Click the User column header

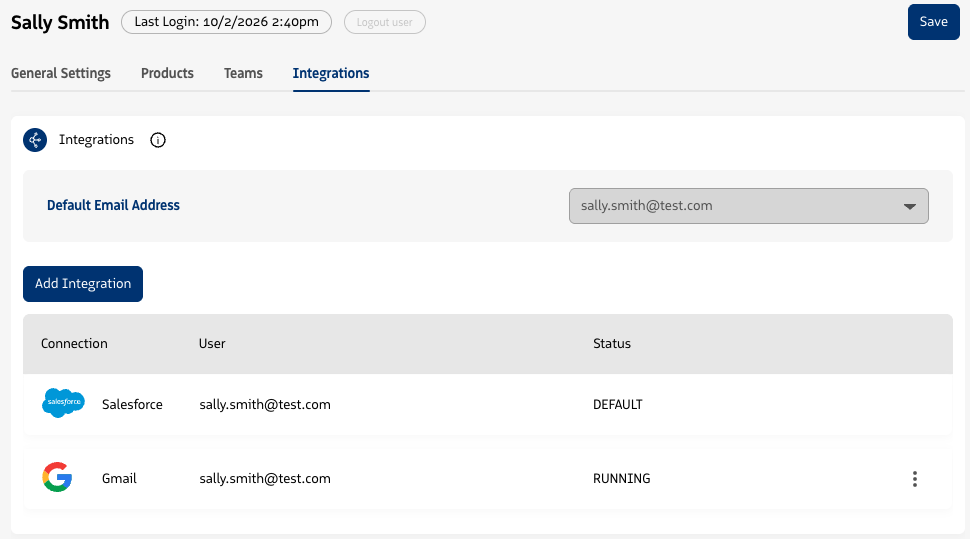(x=212, y=343)
